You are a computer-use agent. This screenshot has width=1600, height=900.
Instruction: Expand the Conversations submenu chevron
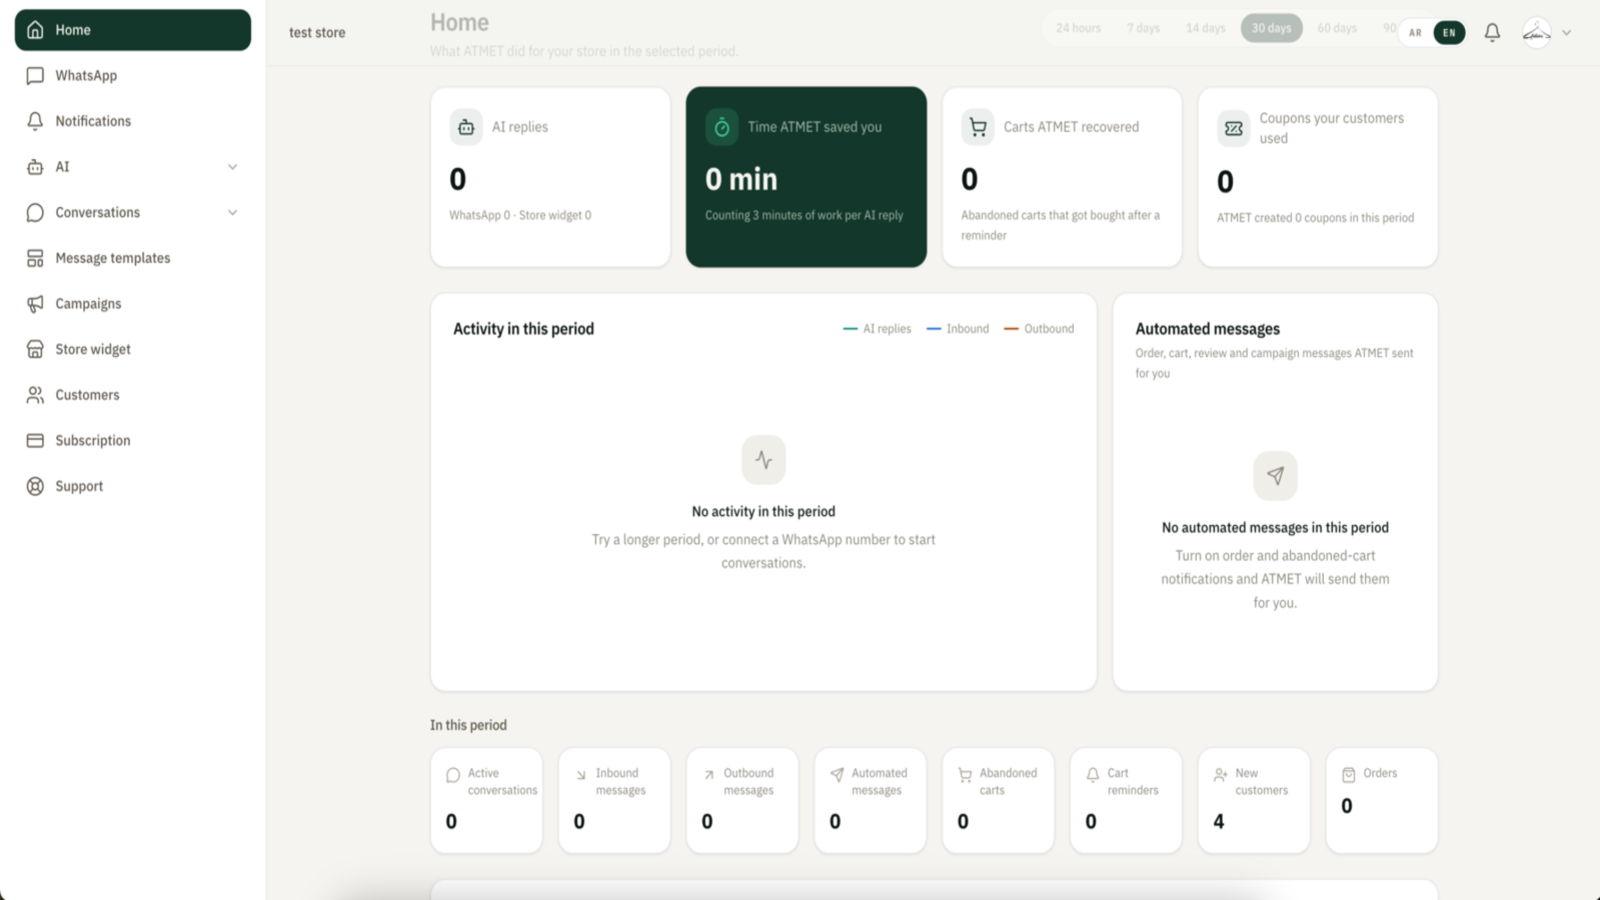tap(233, 212)
